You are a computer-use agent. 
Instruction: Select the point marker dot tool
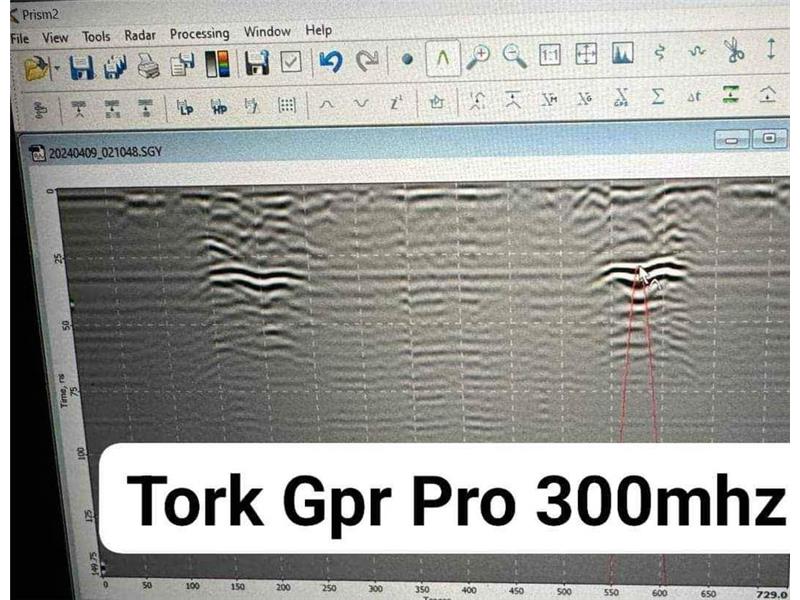407,60
